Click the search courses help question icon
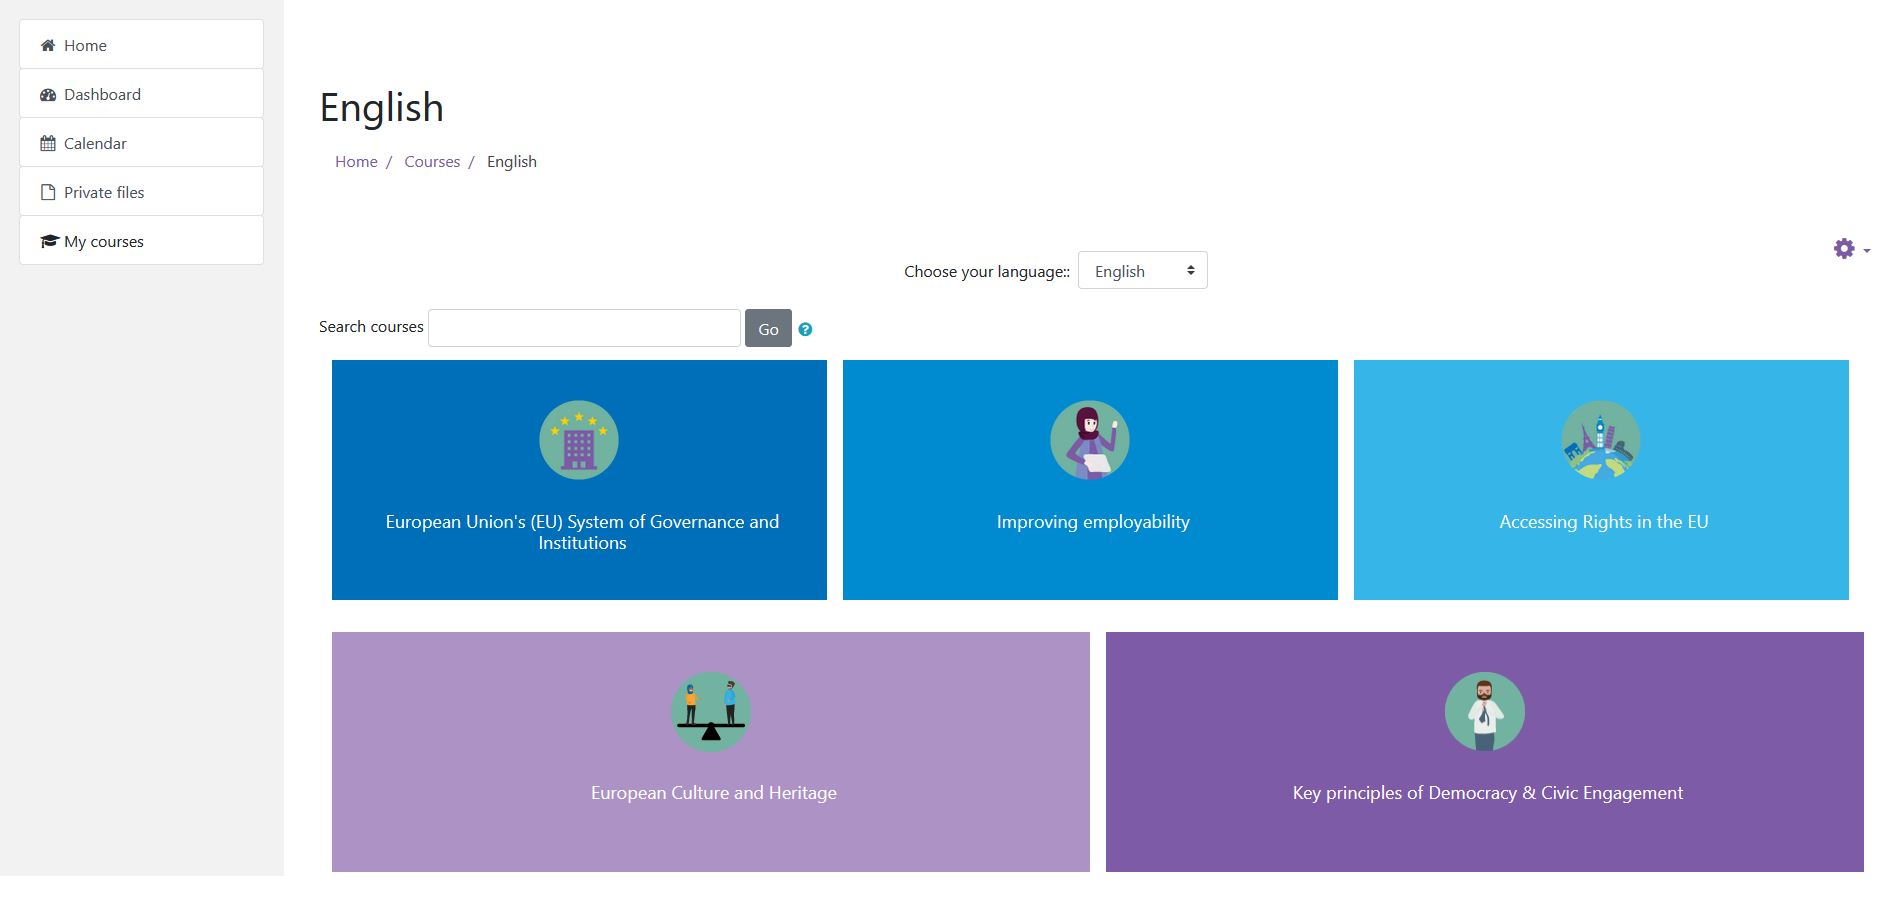1900x923 pixels. point(805,329)
